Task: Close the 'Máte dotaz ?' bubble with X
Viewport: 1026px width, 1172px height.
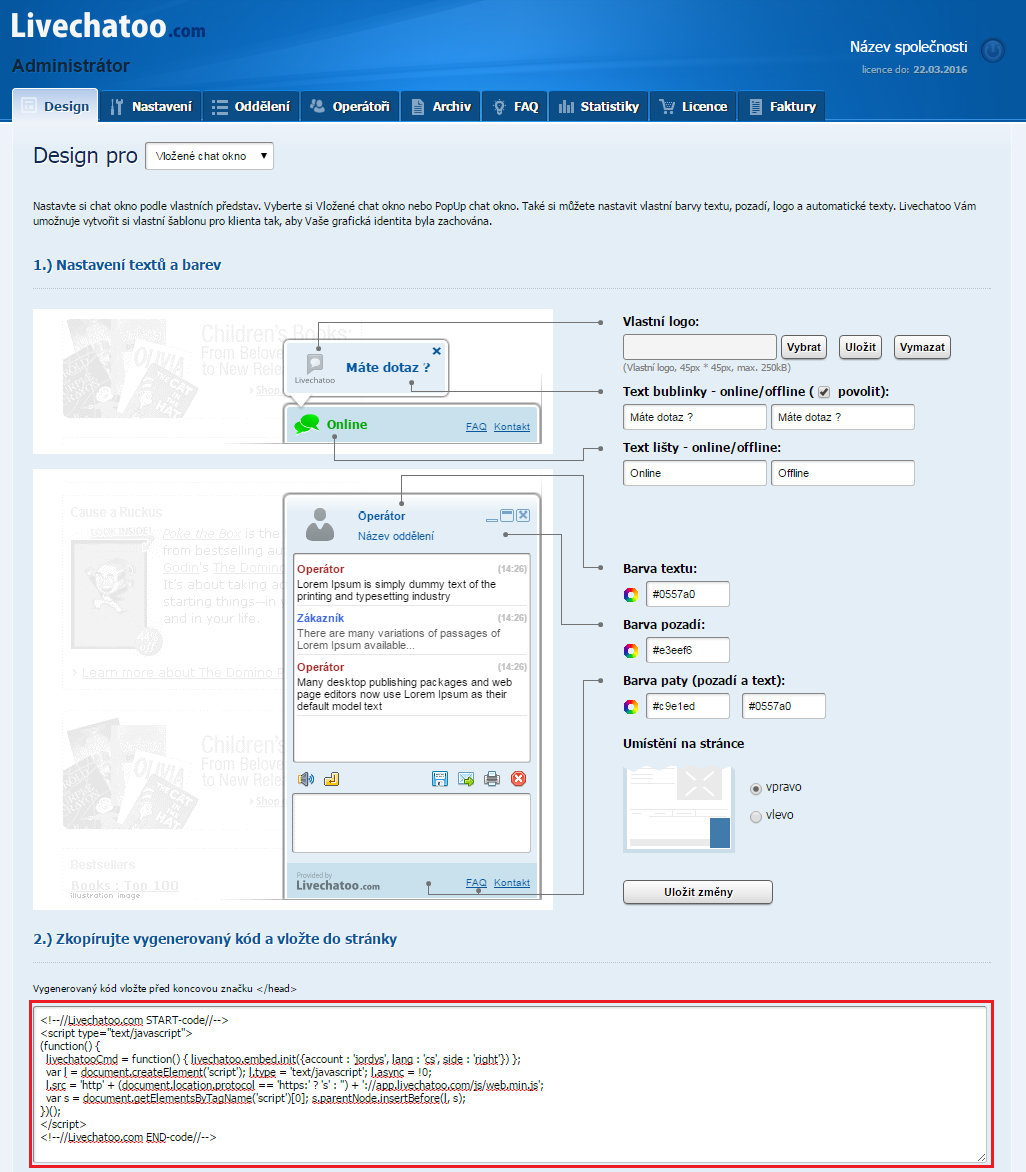Action: 436,351
